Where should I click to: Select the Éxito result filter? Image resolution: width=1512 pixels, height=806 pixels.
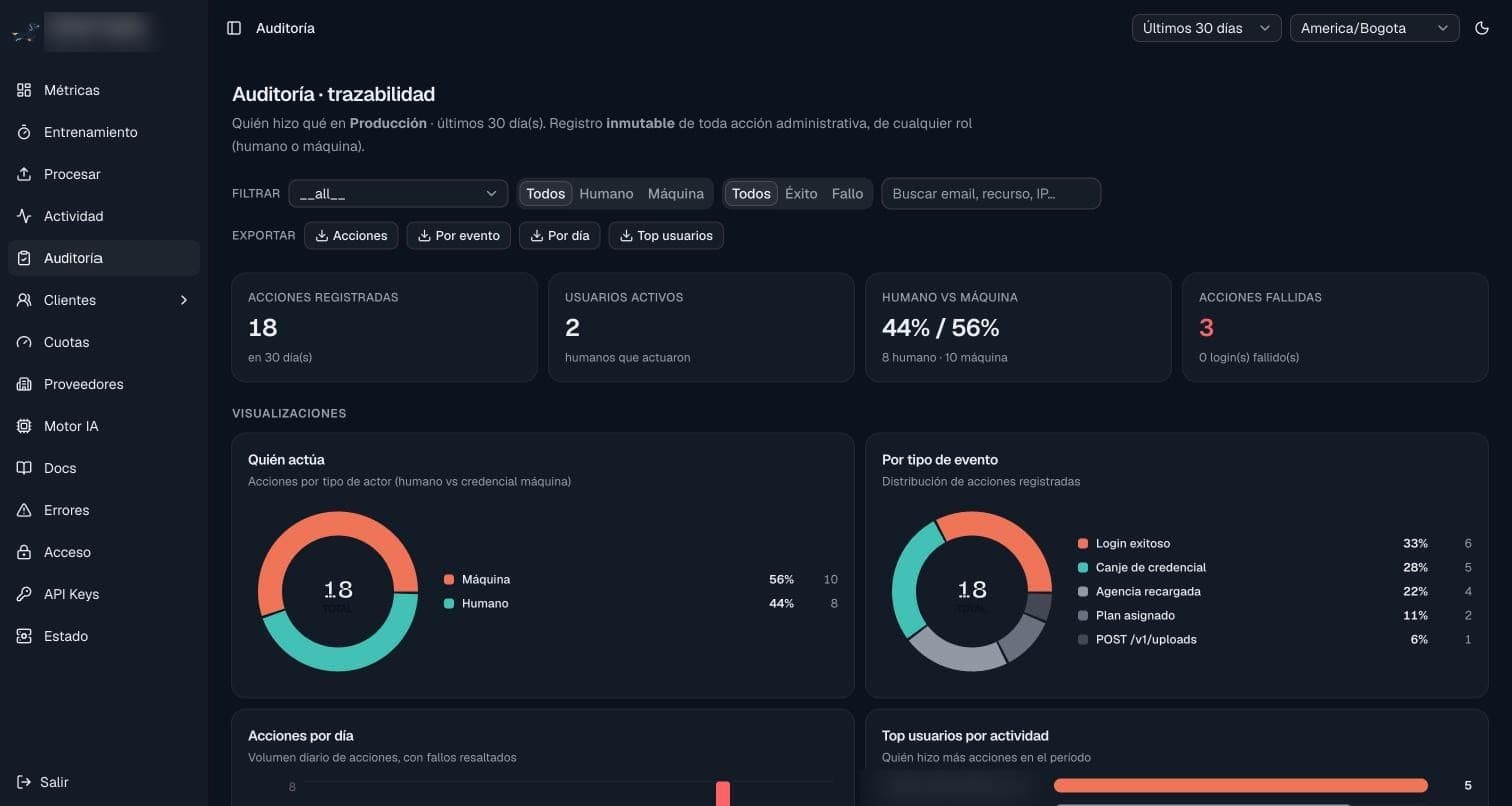[801, 194]
